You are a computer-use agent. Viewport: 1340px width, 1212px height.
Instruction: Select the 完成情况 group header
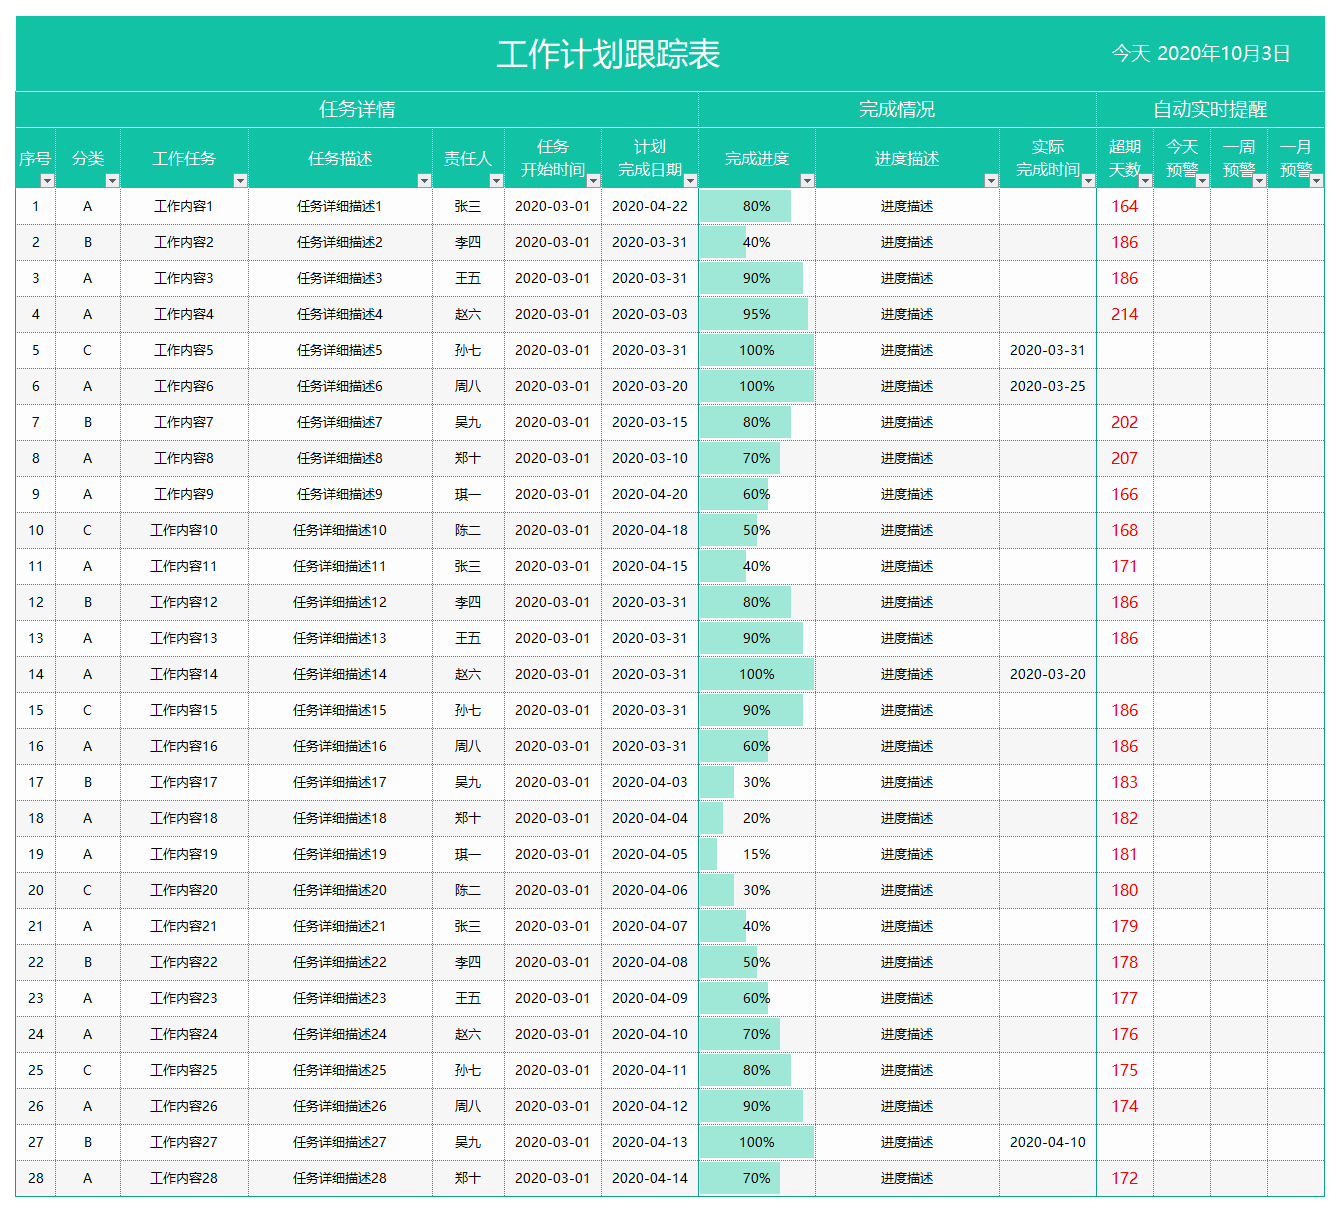(897, 109)
